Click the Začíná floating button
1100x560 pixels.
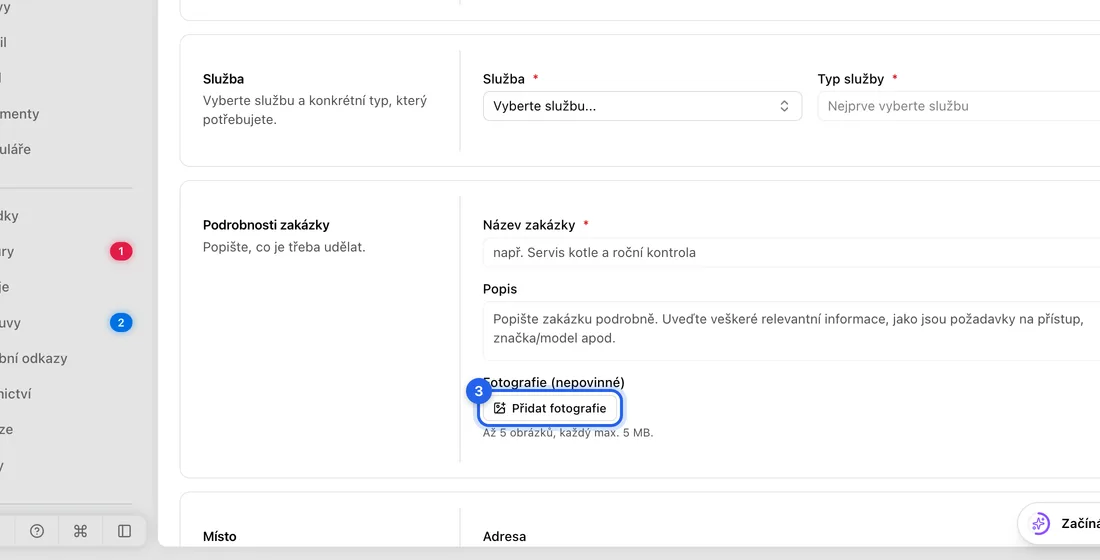tap(1059, 524)
